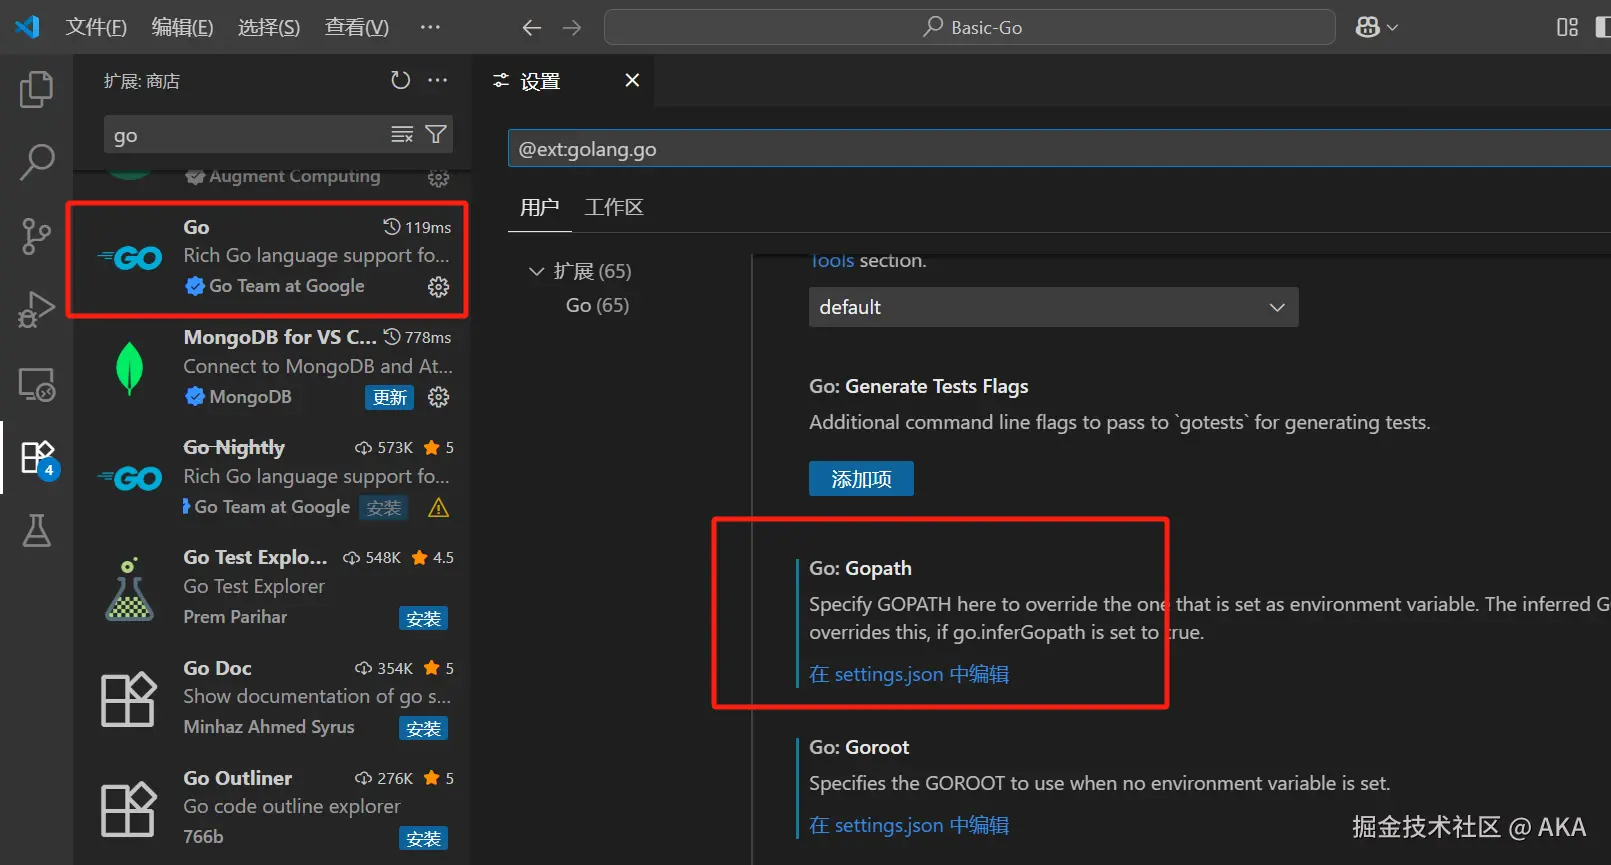Open the File menu (文件)
1611x865 pixels.
point(96,27)
